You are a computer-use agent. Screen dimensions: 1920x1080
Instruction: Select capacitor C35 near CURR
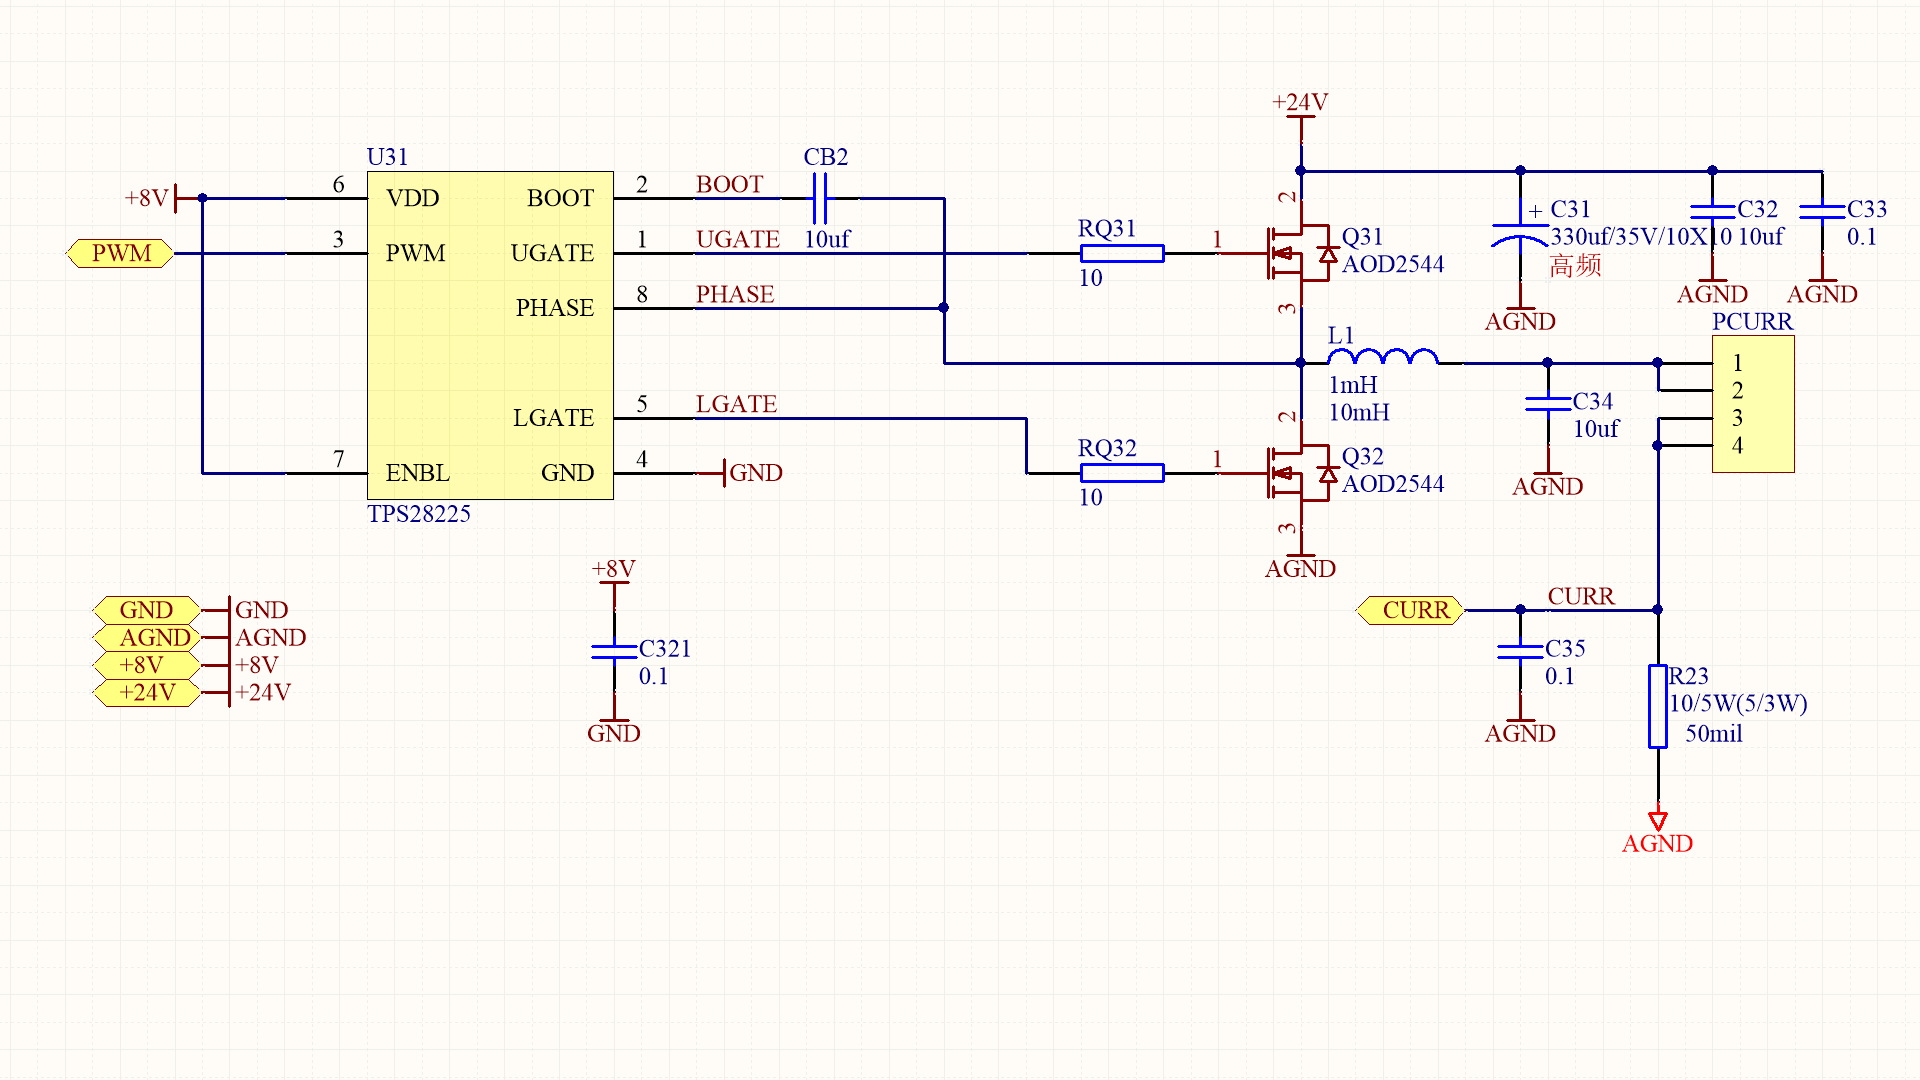[x=1519, y=651]
